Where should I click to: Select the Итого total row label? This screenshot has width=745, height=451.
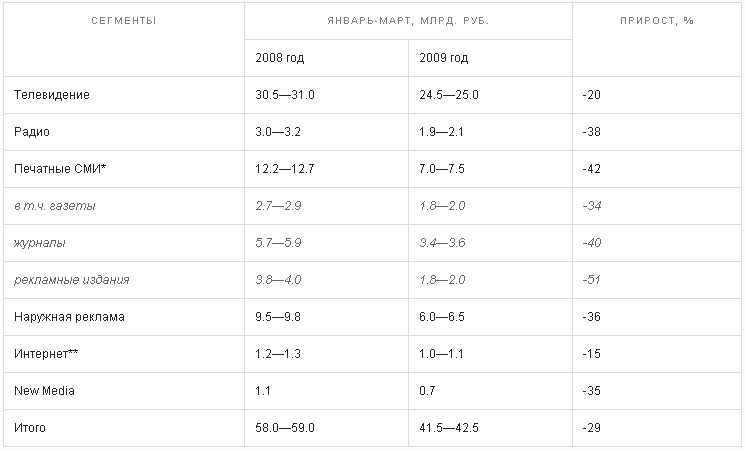30,428
